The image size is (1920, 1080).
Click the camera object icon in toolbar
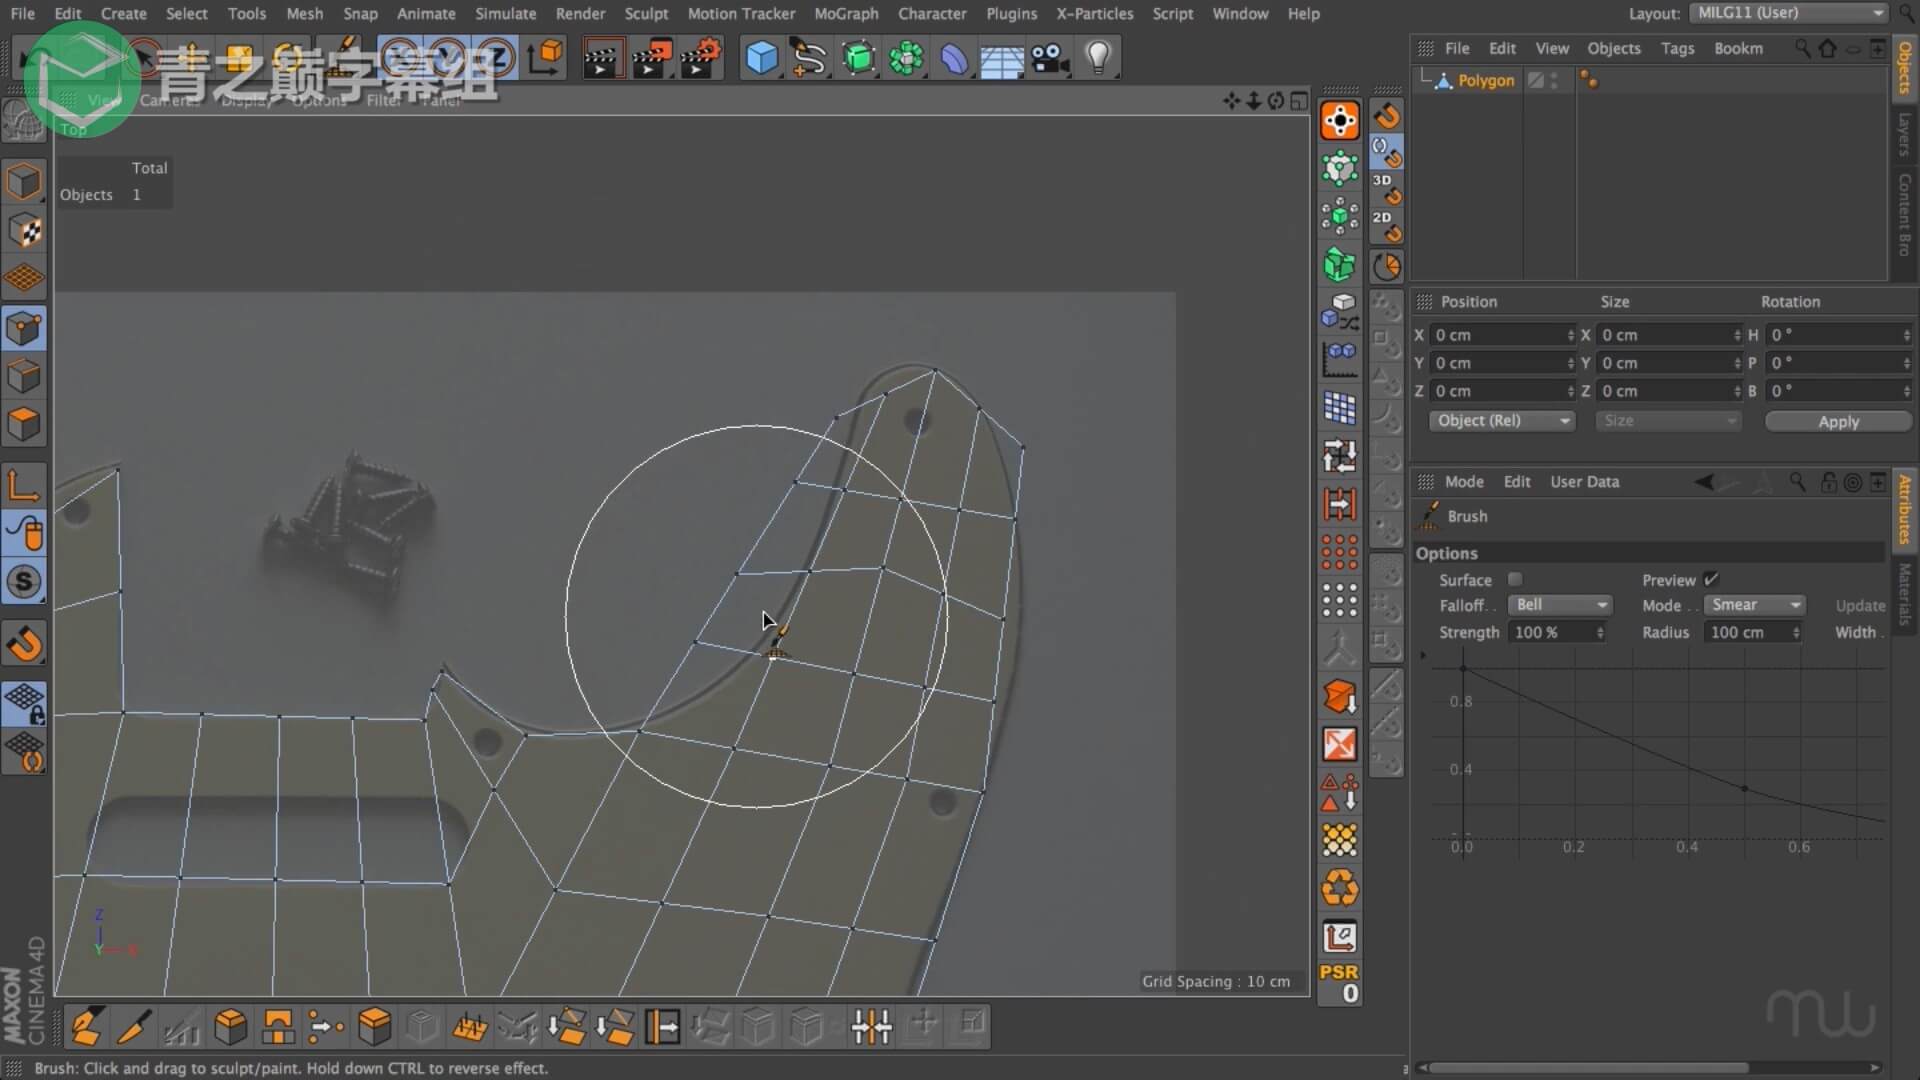point(1050,58)
